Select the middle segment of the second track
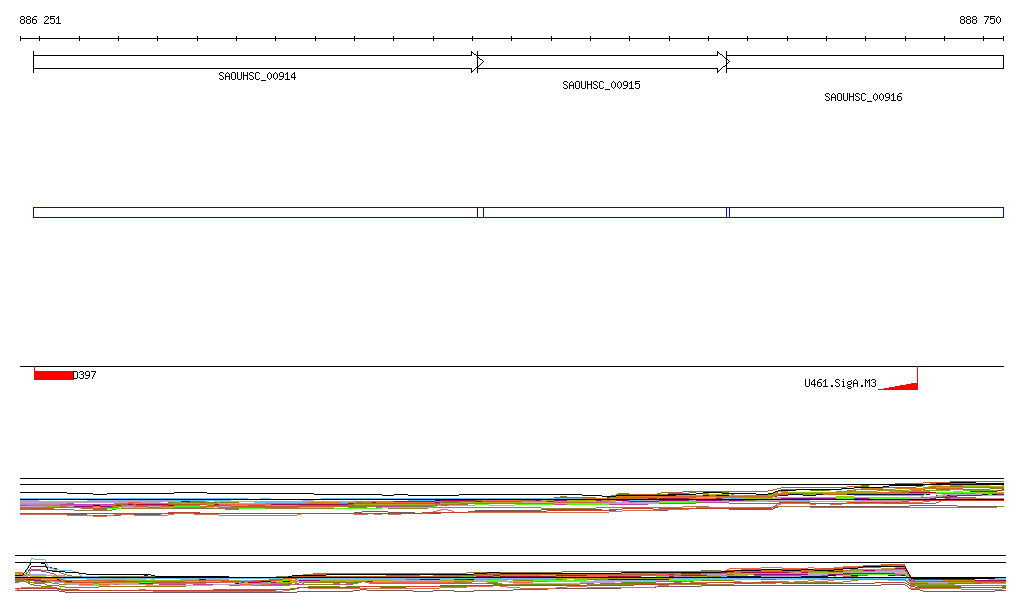1024x611 pixels. point(604,212)
